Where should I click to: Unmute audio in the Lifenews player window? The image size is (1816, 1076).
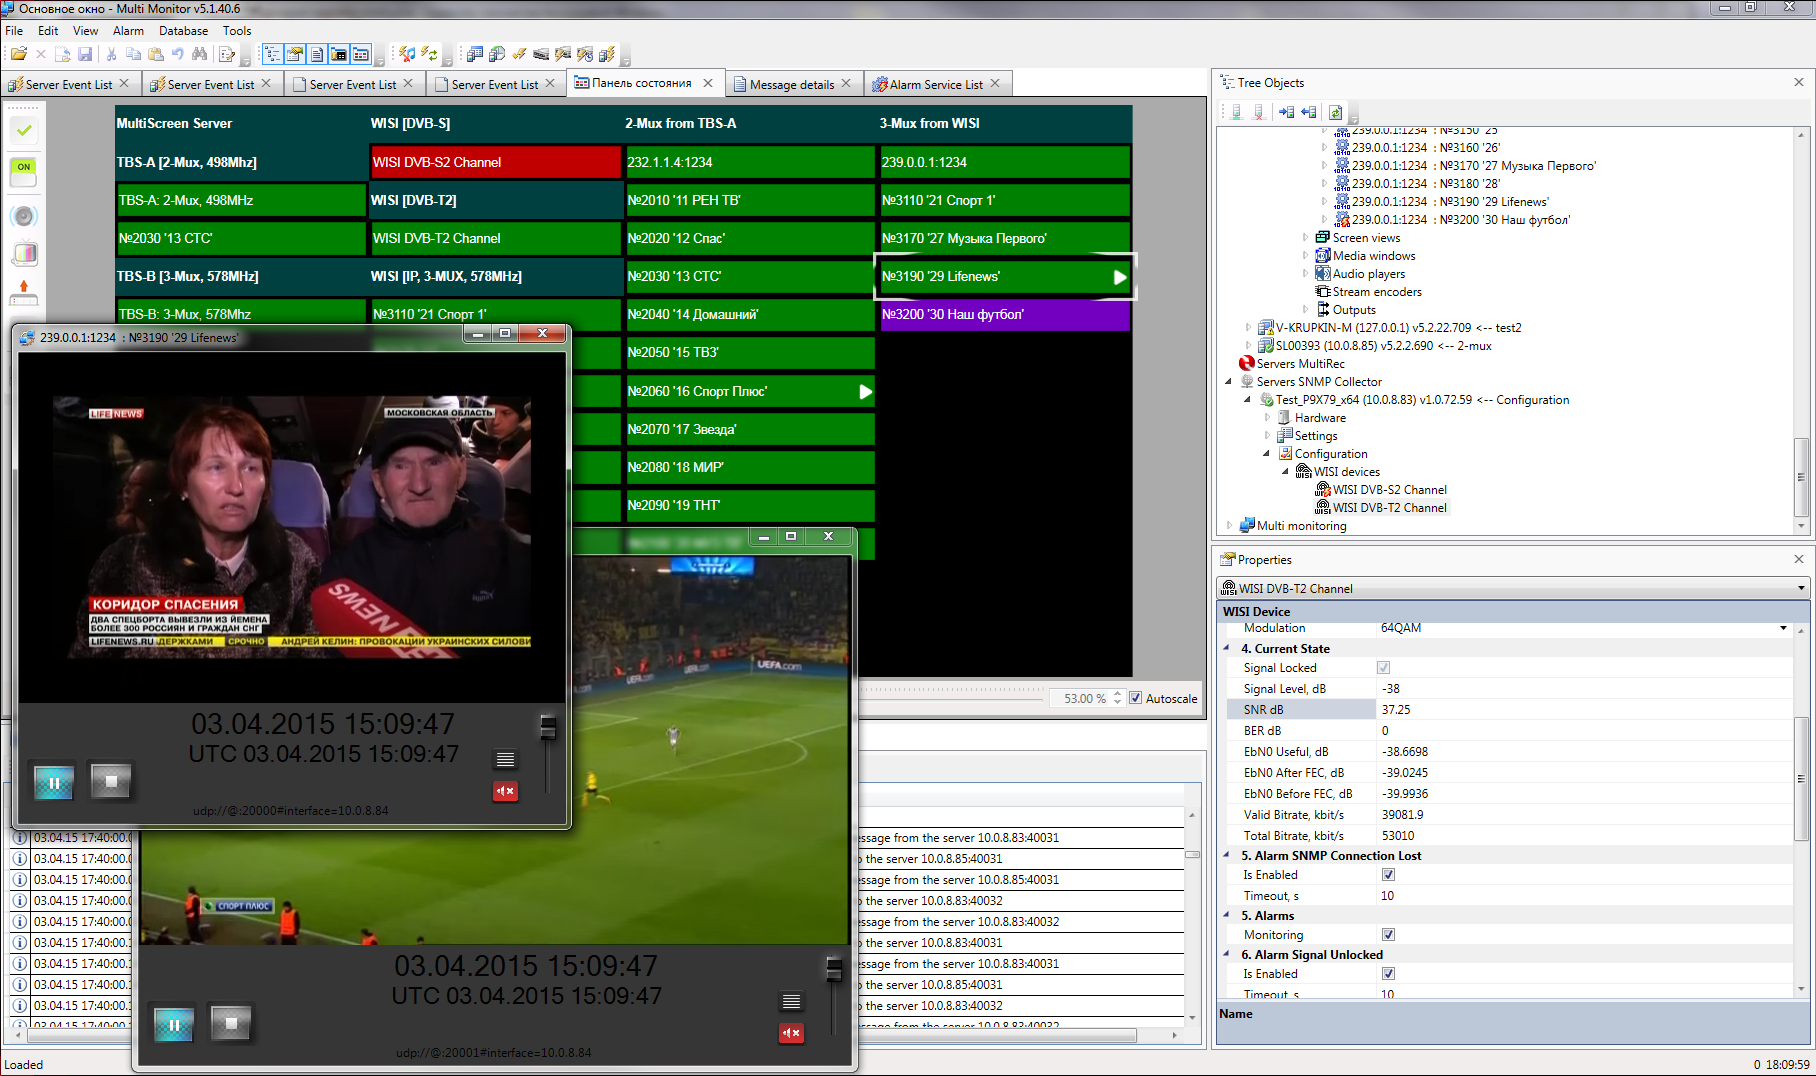coord(505,791)
